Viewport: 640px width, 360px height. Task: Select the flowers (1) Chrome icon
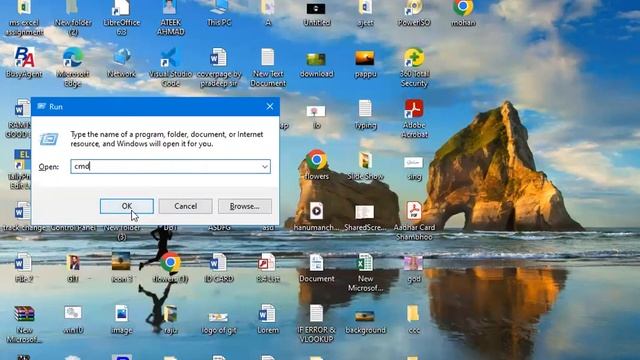(x=170, y=268)
